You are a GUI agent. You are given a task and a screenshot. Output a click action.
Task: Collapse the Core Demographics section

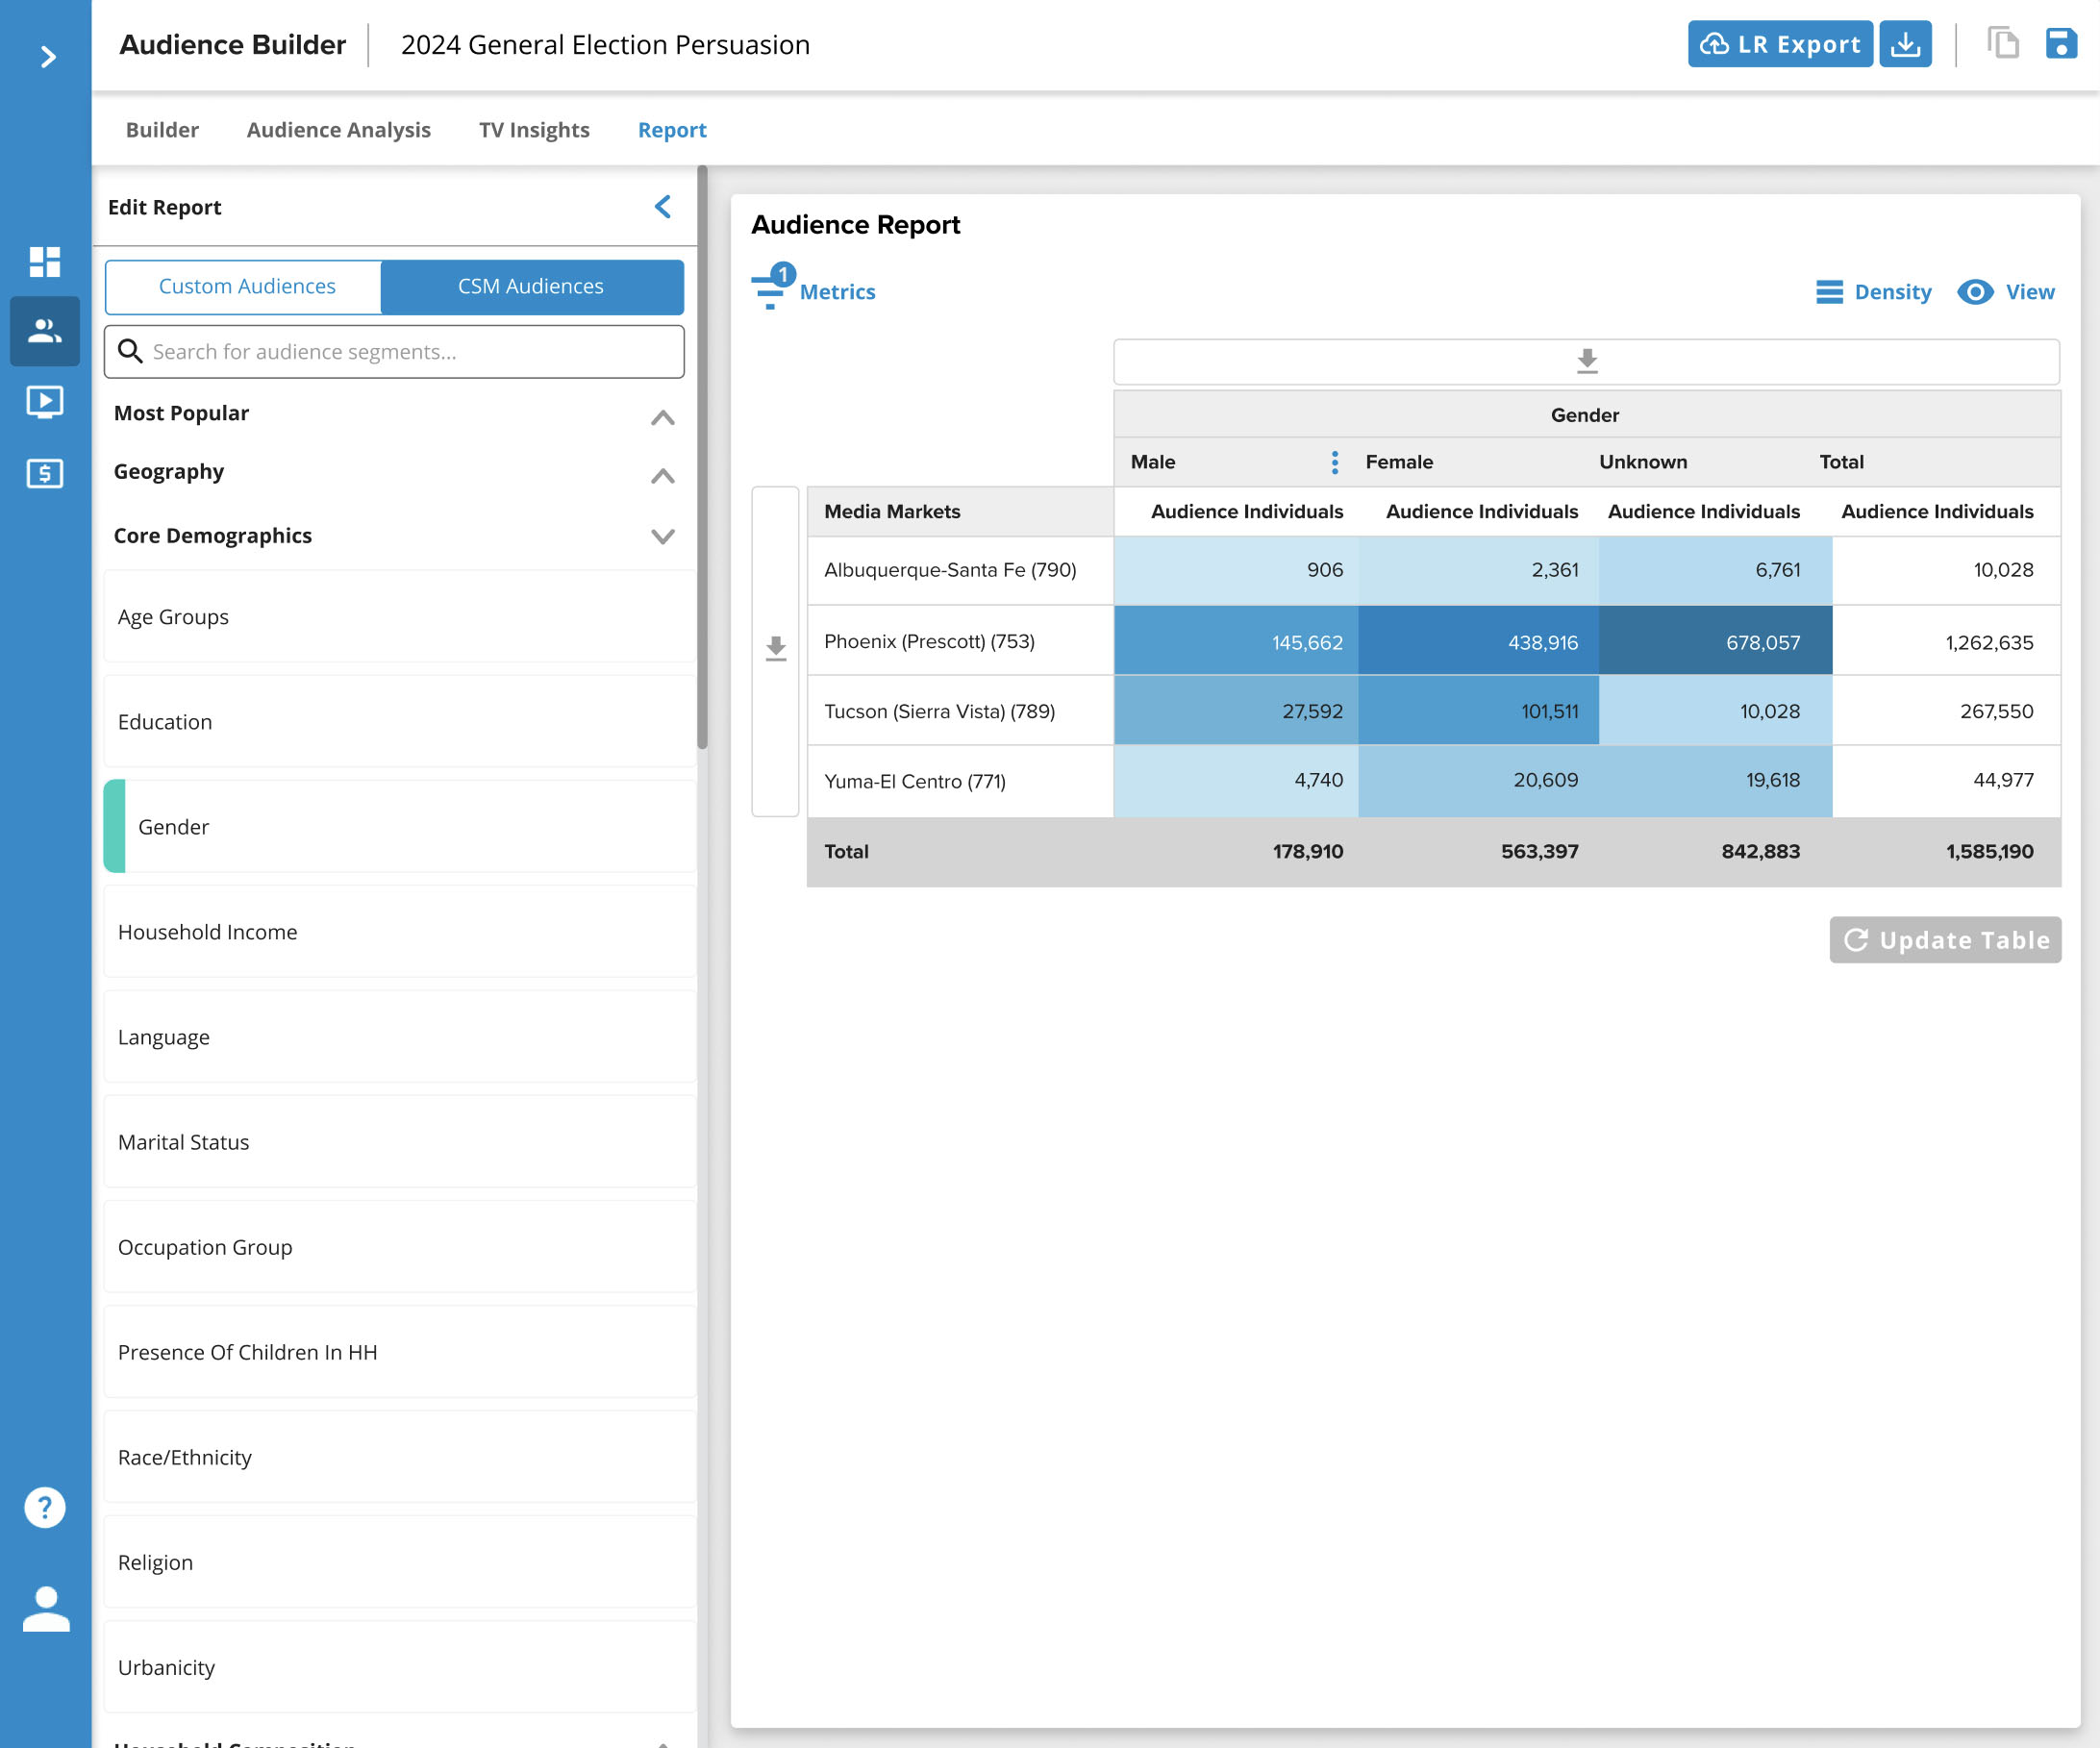662,536
